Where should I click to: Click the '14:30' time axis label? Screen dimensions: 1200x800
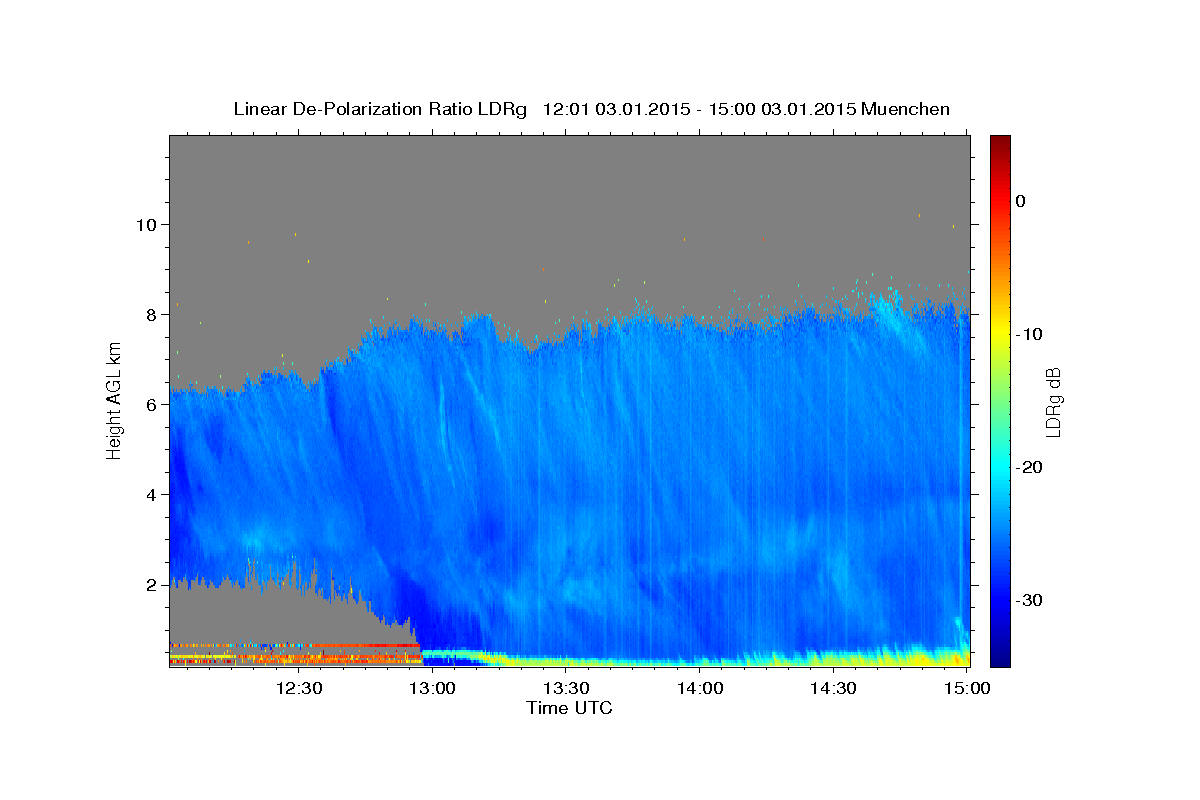[833, 689]
